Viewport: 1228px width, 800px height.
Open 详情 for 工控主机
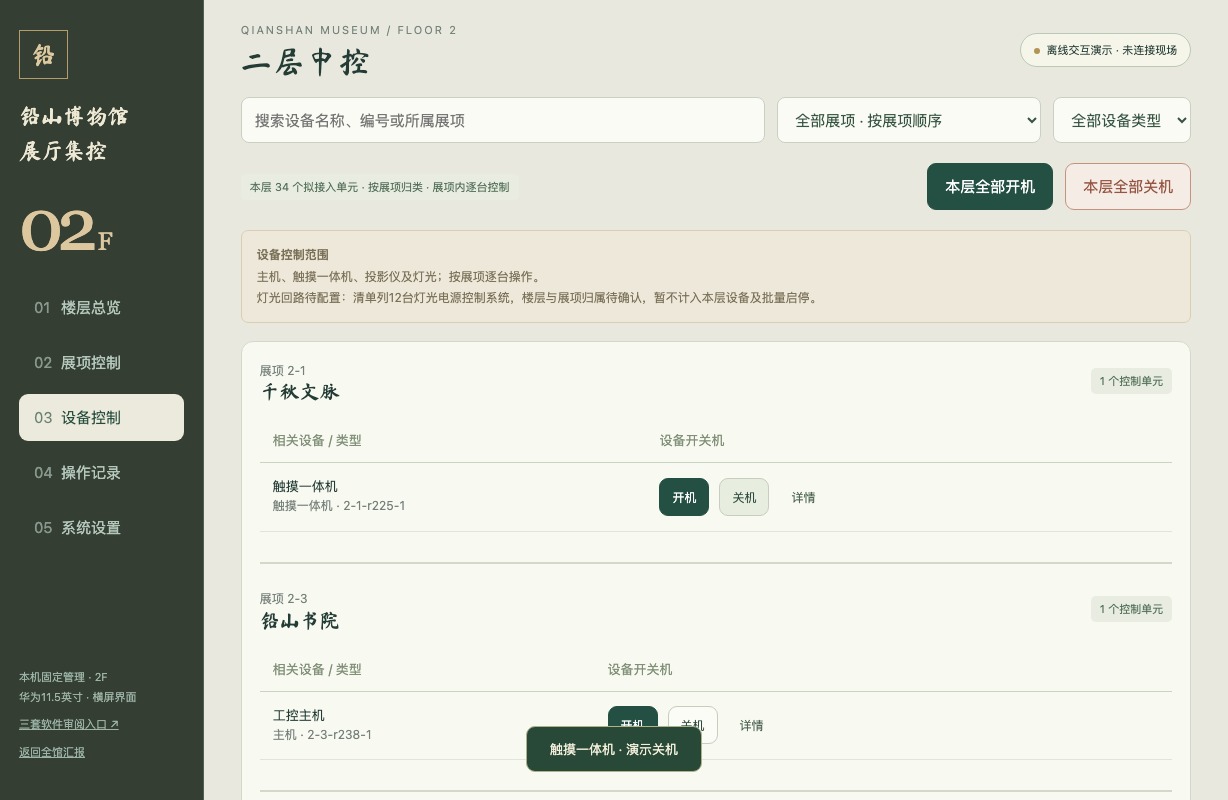click(752, 725)
